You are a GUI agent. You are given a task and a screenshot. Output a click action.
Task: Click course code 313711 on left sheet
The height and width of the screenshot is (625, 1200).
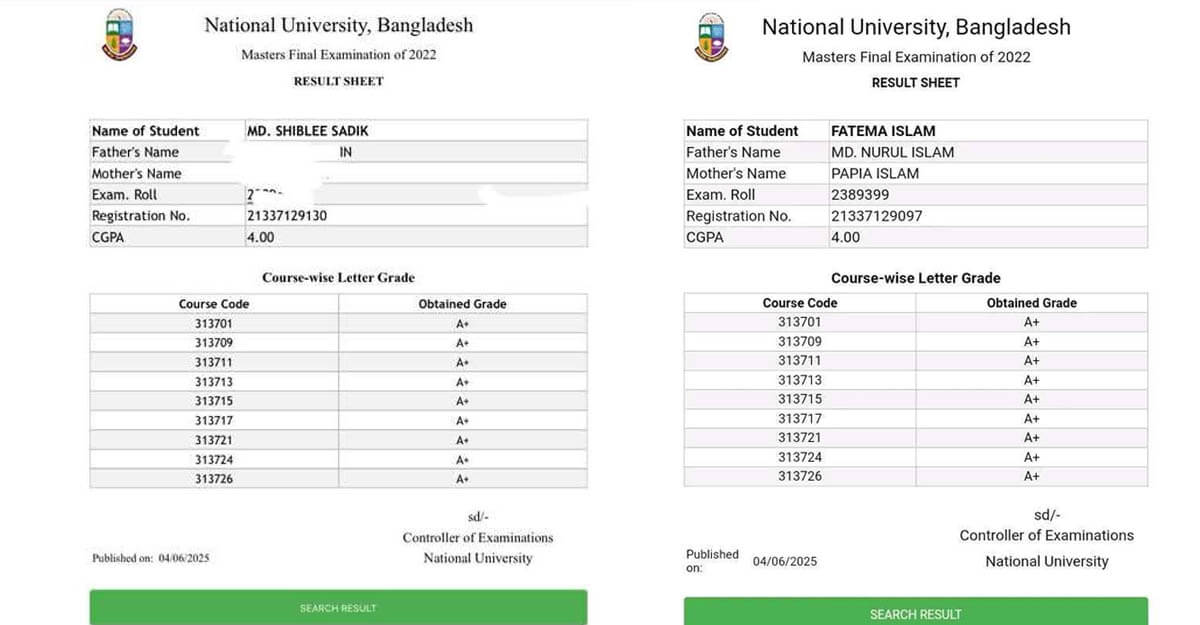[214, 362]
